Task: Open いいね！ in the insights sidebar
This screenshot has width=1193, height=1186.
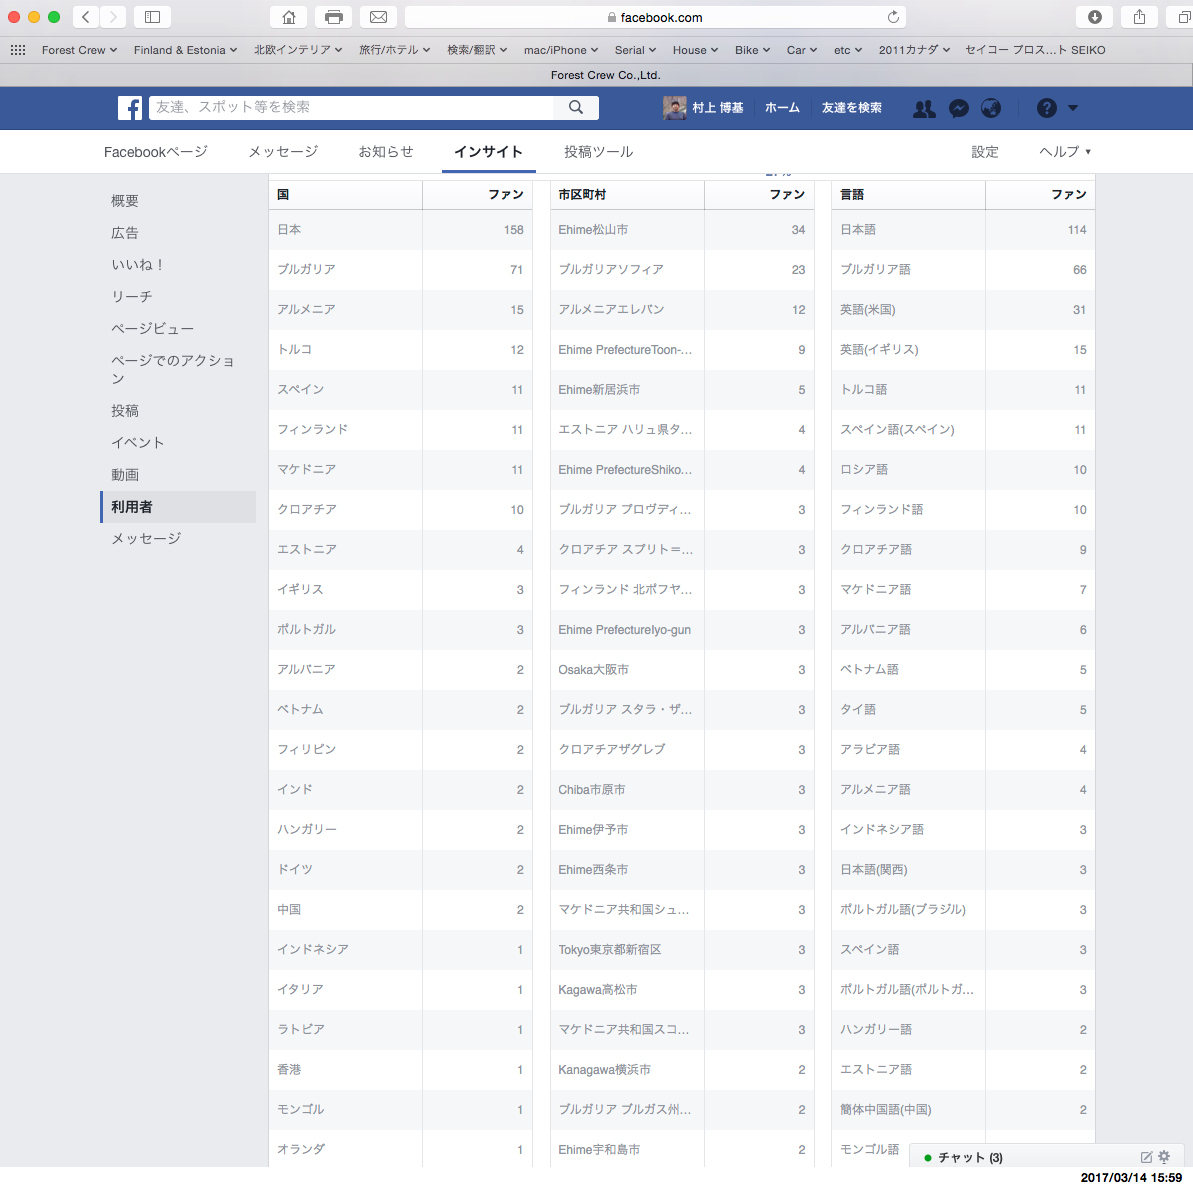Action: (138, 265)
